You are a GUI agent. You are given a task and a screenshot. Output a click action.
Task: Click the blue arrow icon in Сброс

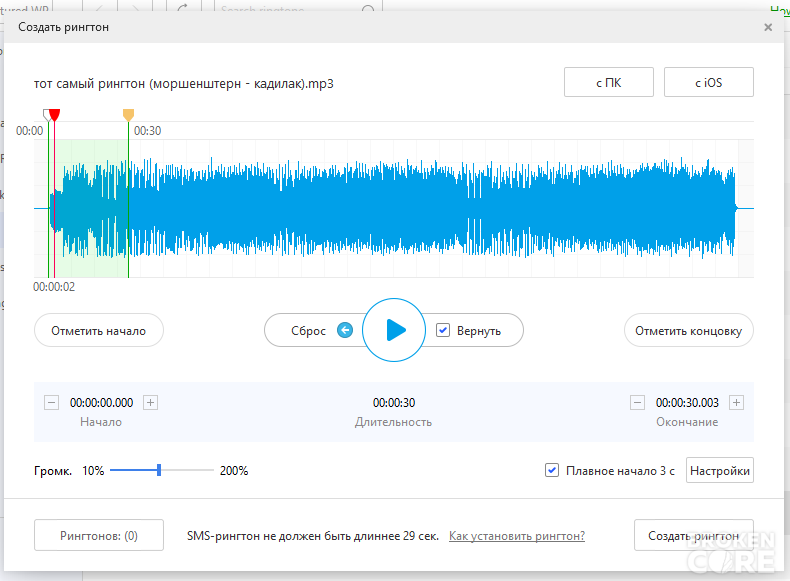345,330
